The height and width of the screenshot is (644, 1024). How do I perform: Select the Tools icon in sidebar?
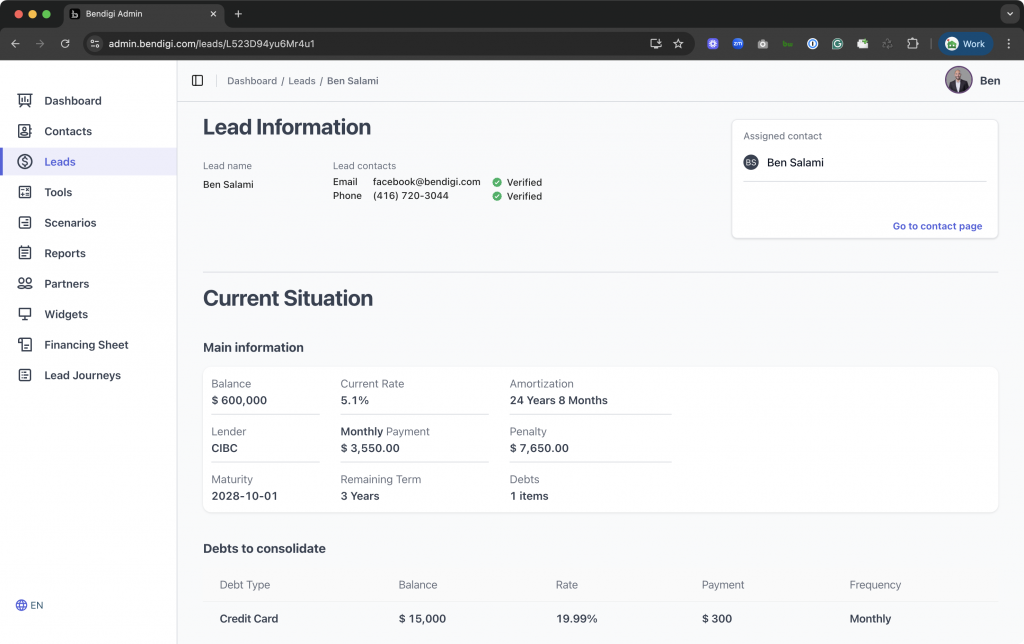[25, 192]
